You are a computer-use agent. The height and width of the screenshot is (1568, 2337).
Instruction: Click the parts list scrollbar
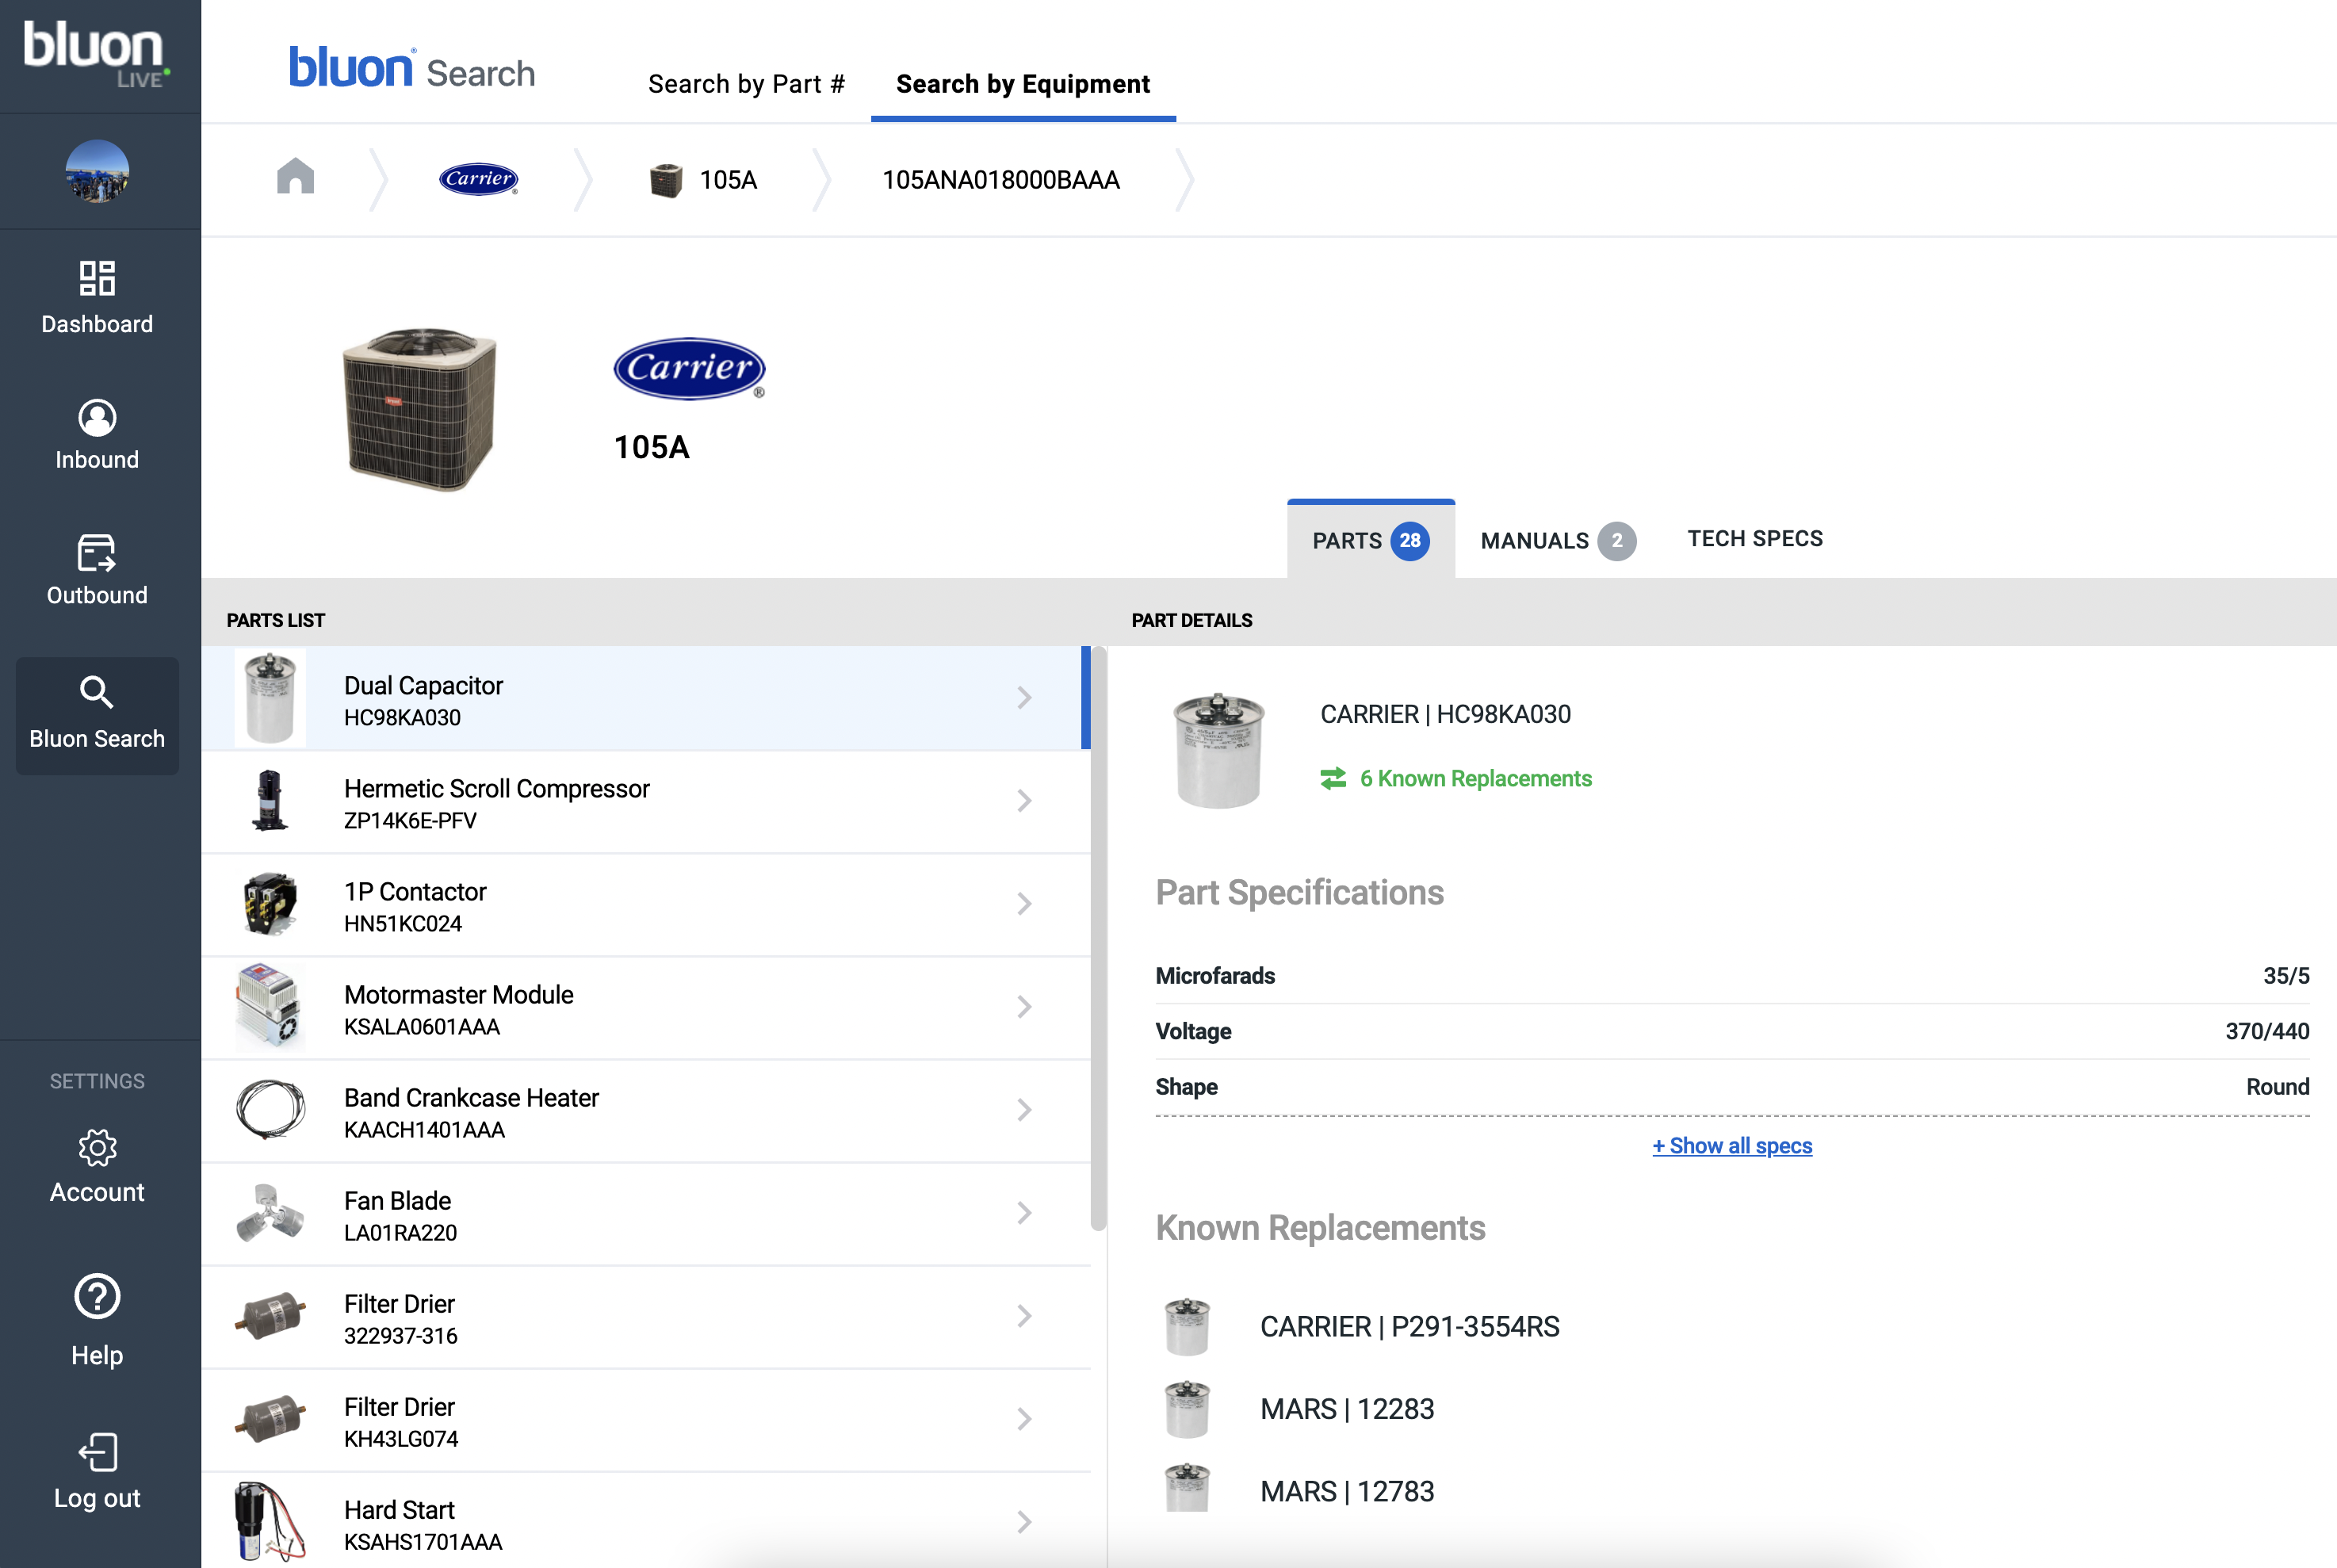[1099, 939]
